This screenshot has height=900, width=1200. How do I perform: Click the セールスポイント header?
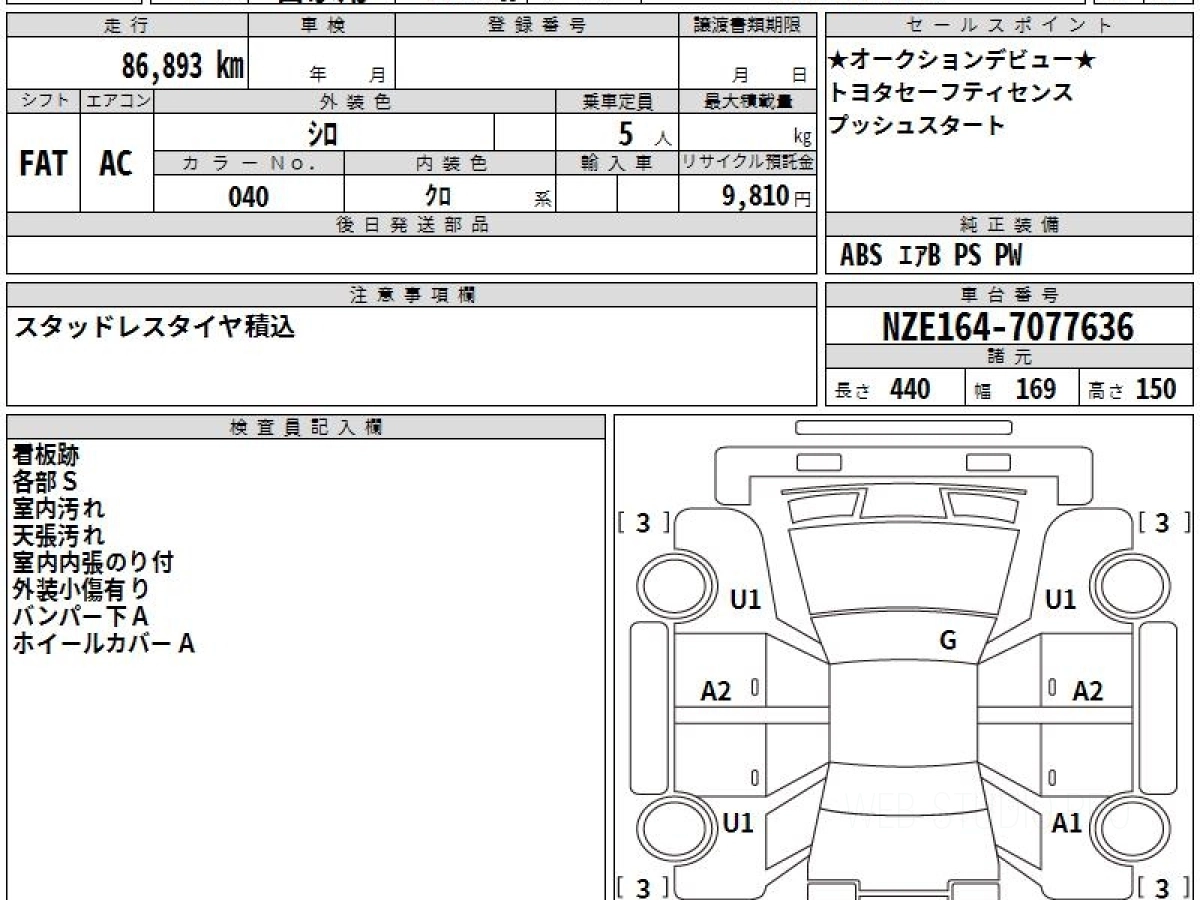(x=1010, y=26)
